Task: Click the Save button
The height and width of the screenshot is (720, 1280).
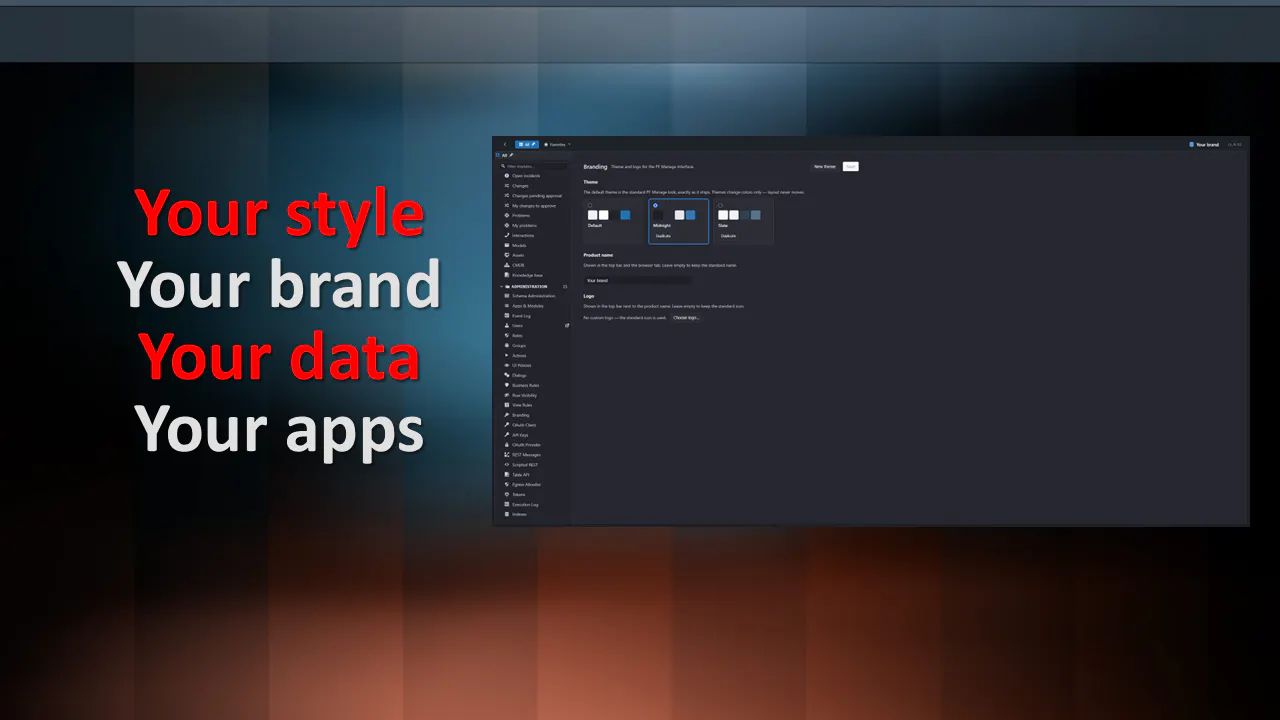Action: [851, 167]
